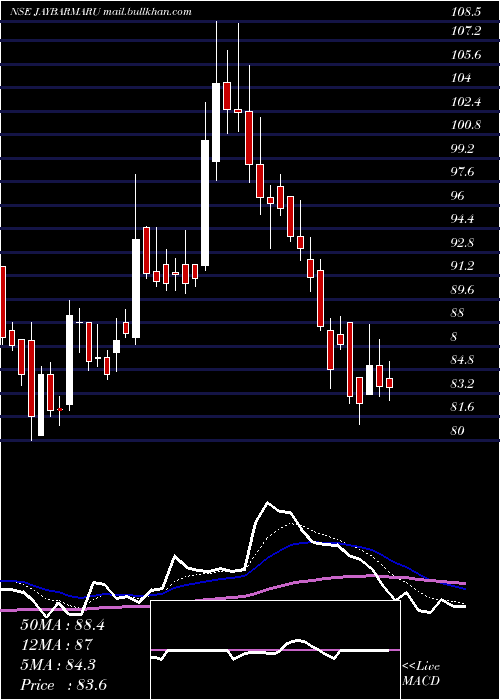Click the NSE JAYBARMARU chart title
The width and height of the screenshot is (500, 700).
(55, 12)
